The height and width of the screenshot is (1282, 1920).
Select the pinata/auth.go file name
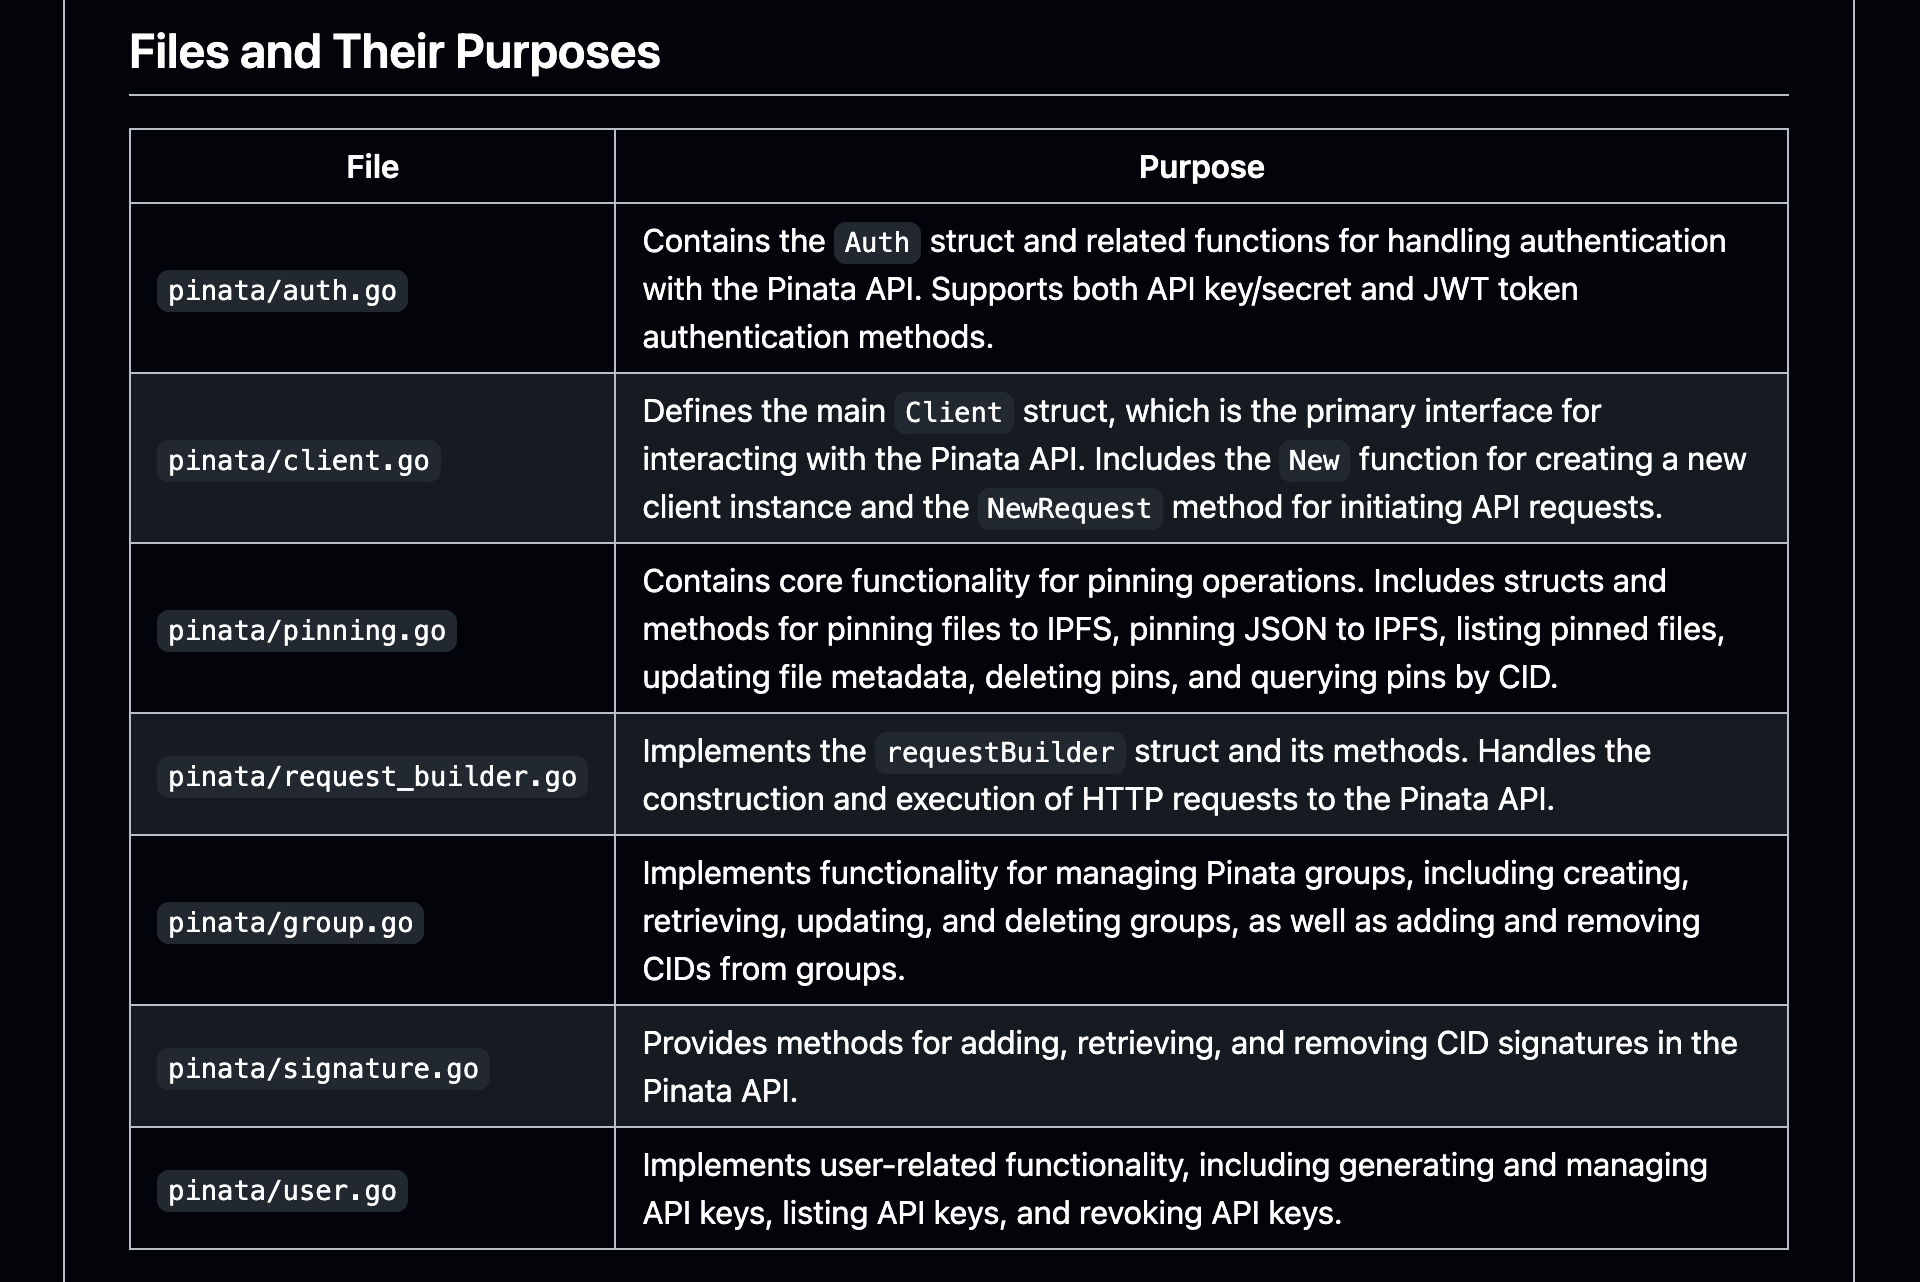click(x=282, y=291)
